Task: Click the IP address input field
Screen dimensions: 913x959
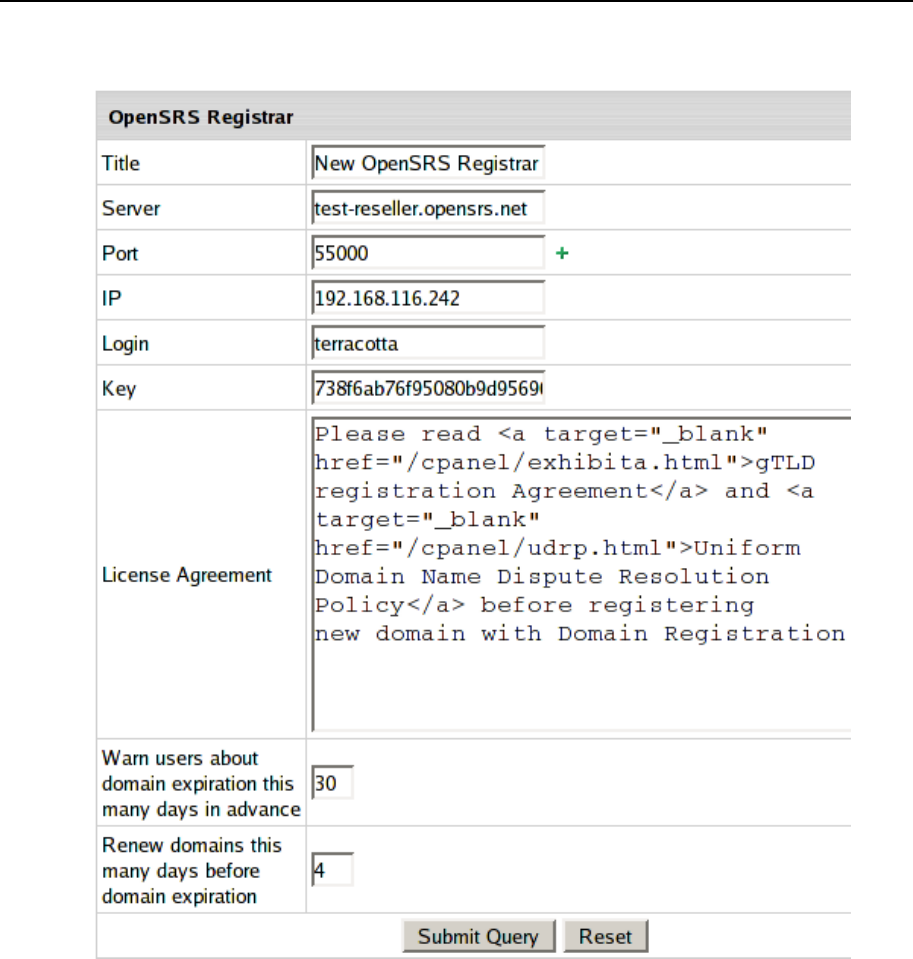Action: tap(428, 299)
